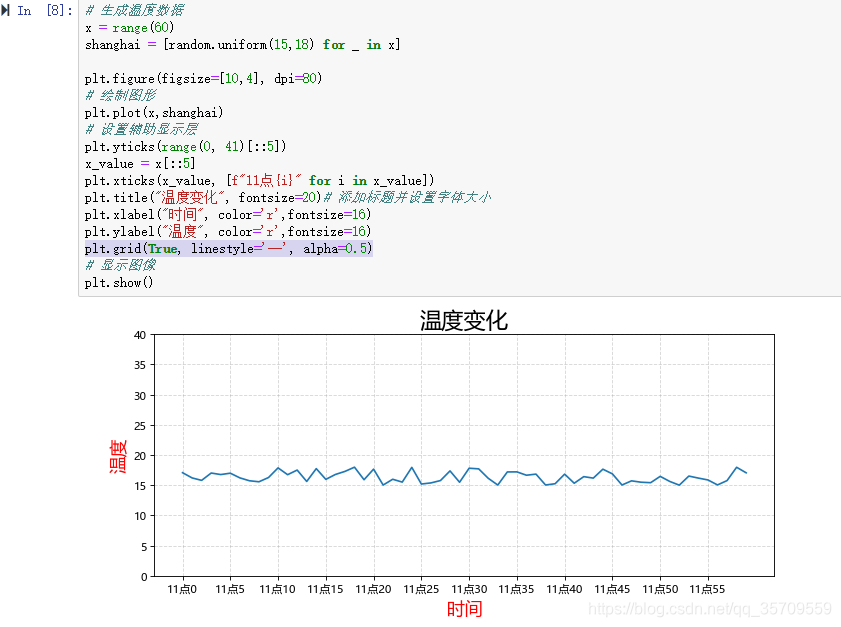The width and height of the screenshot is (841, 627).
Task: Click the y-axis tick label 30
Action: (x=140, y=396)
